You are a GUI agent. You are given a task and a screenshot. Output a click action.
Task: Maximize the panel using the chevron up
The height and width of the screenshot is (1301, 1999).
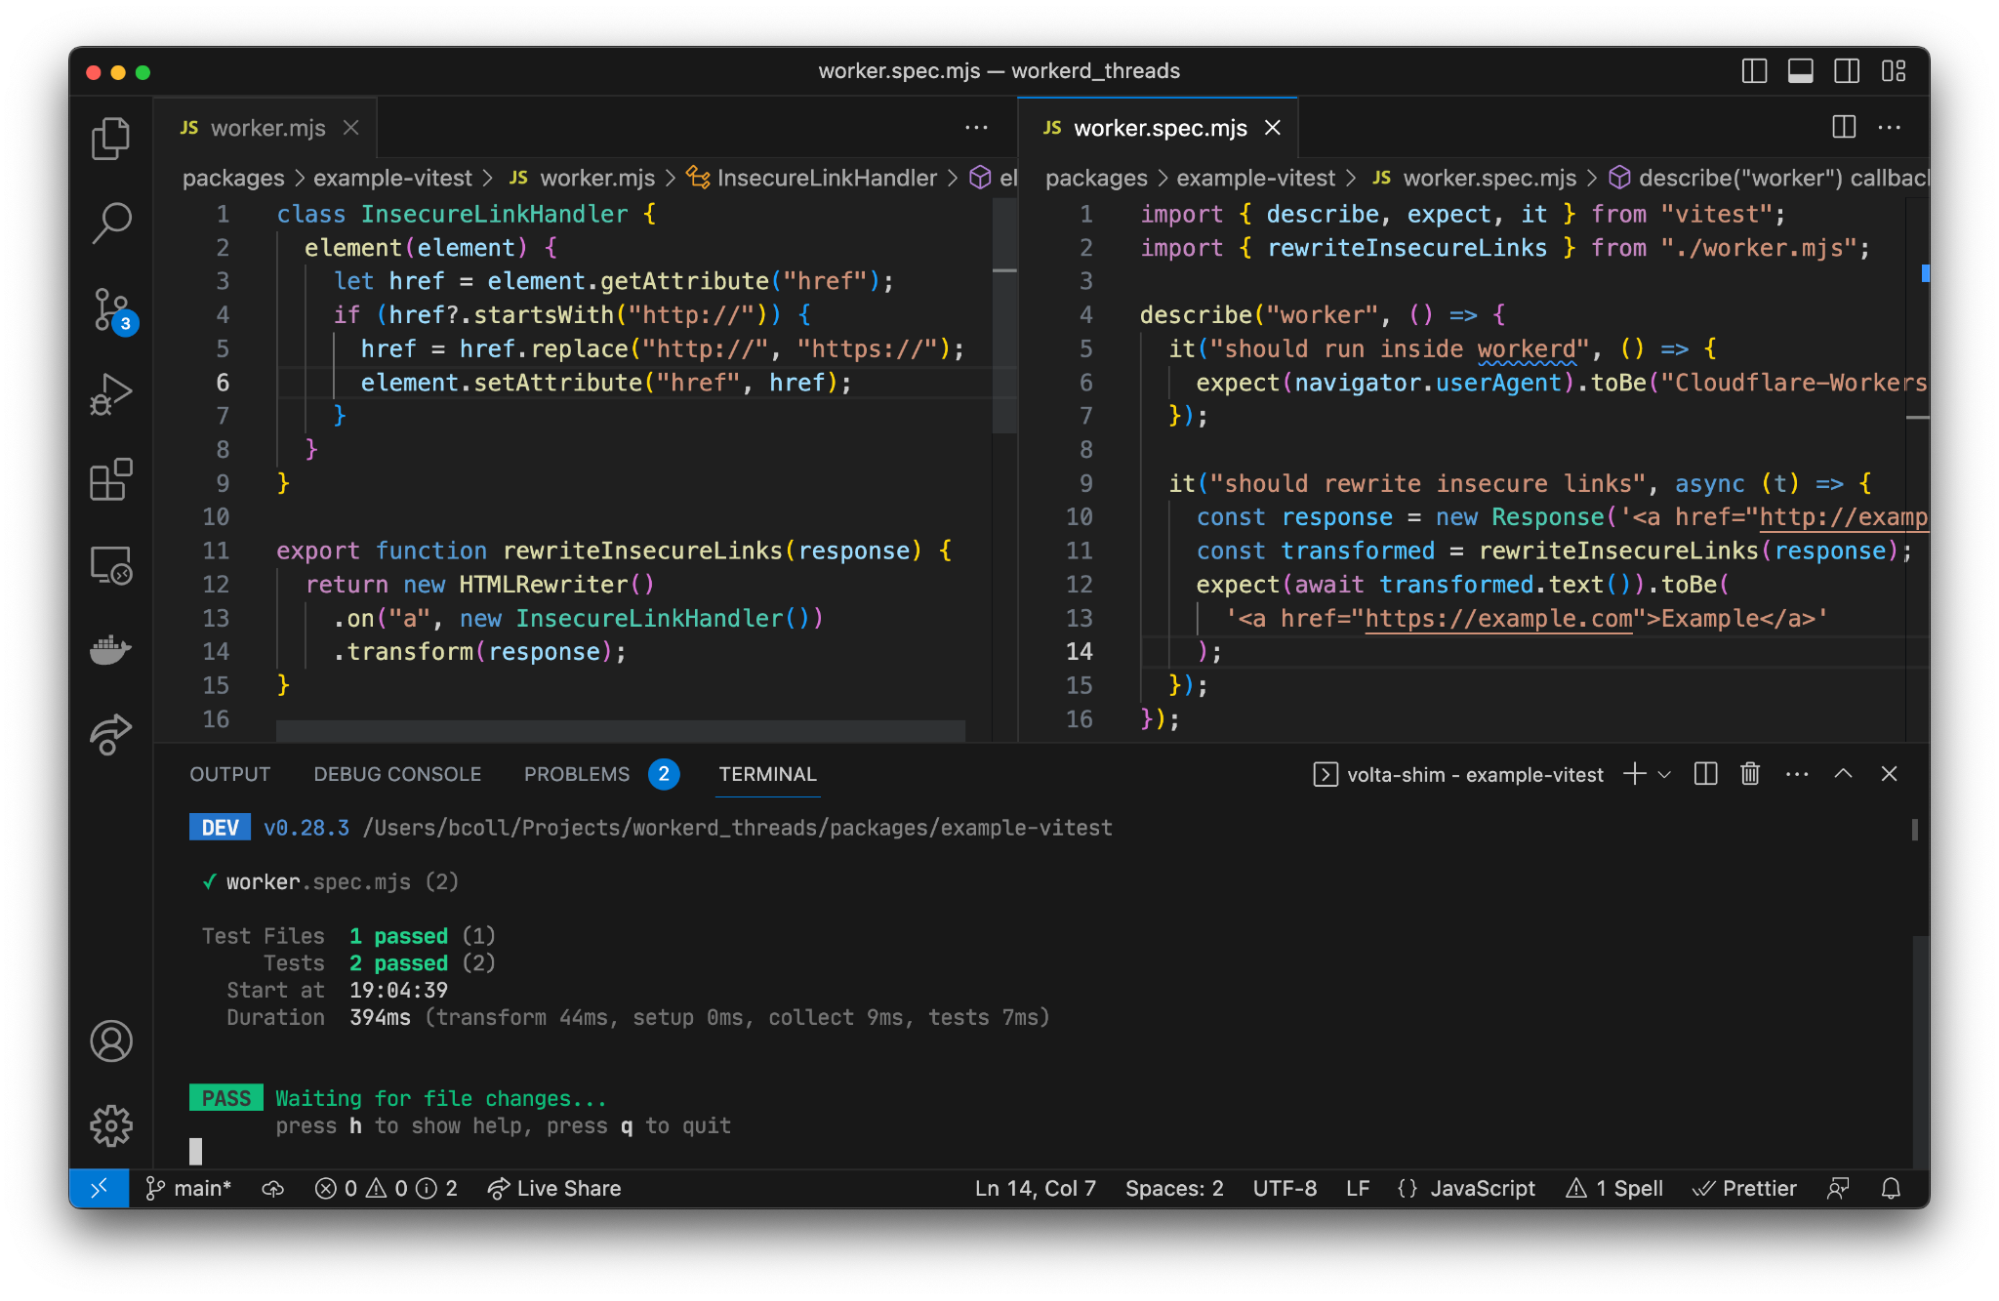pos(1843,774)
